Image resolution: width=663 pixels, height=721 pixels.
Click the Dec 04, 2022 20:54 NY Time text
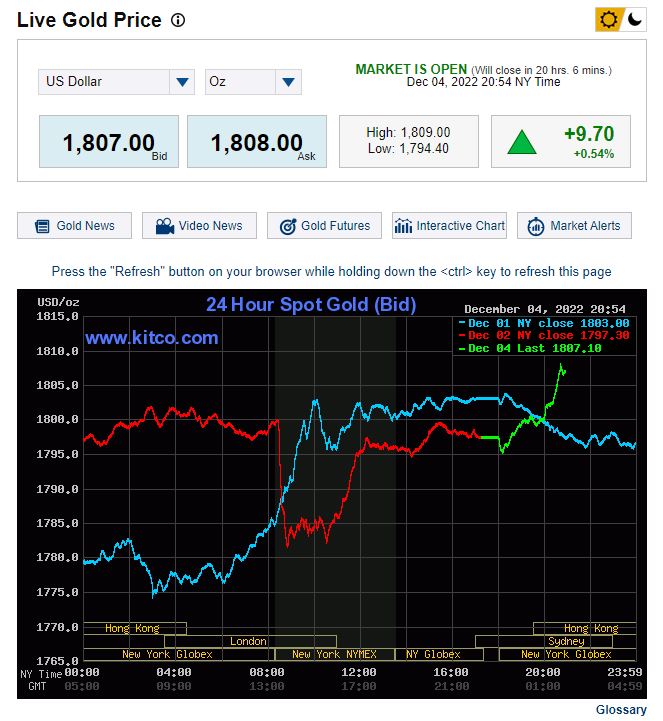click(483, 82)
